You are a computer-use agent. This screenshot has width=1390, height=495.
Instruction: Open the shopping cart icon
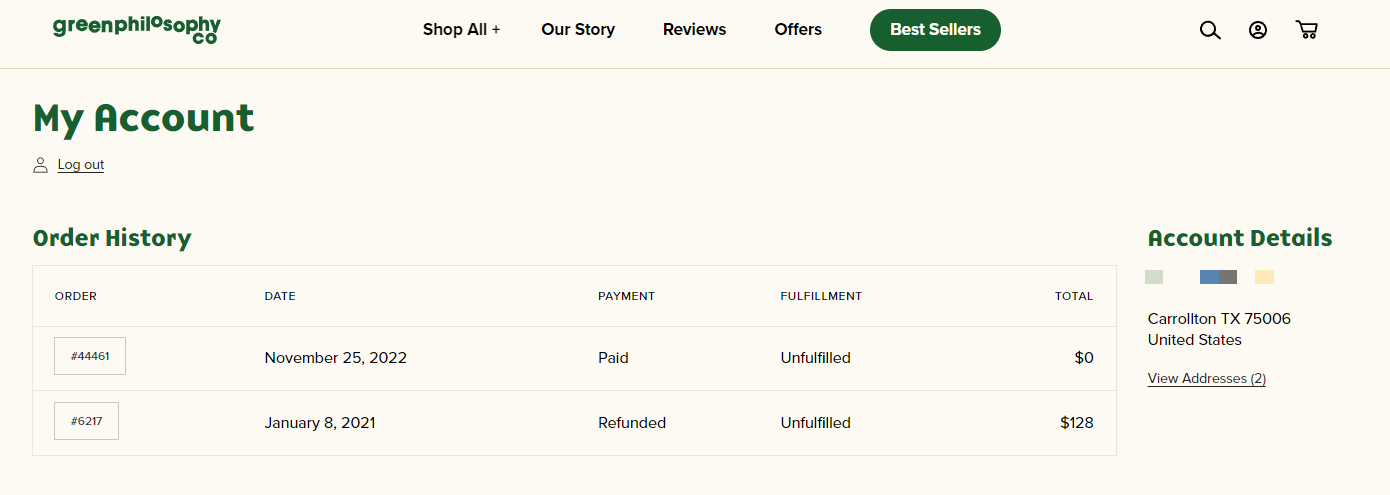(1306, 30)
